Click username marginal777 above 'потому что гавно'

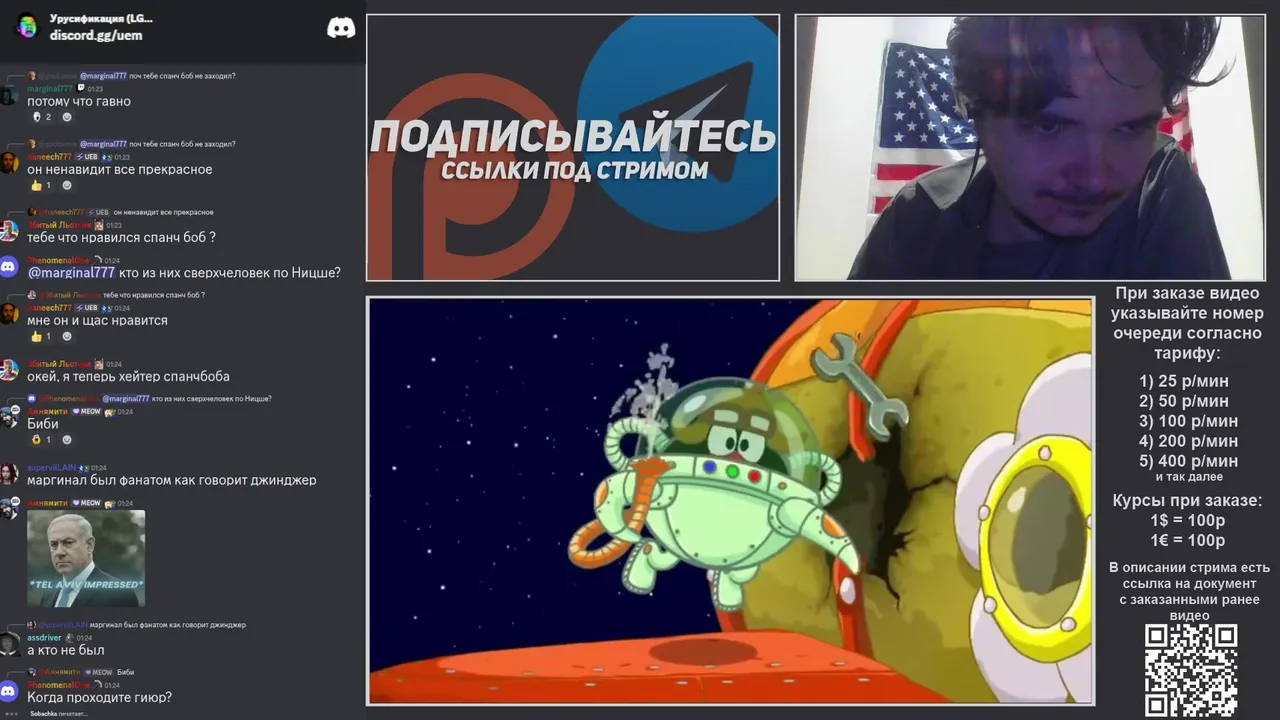click(50, 88)
